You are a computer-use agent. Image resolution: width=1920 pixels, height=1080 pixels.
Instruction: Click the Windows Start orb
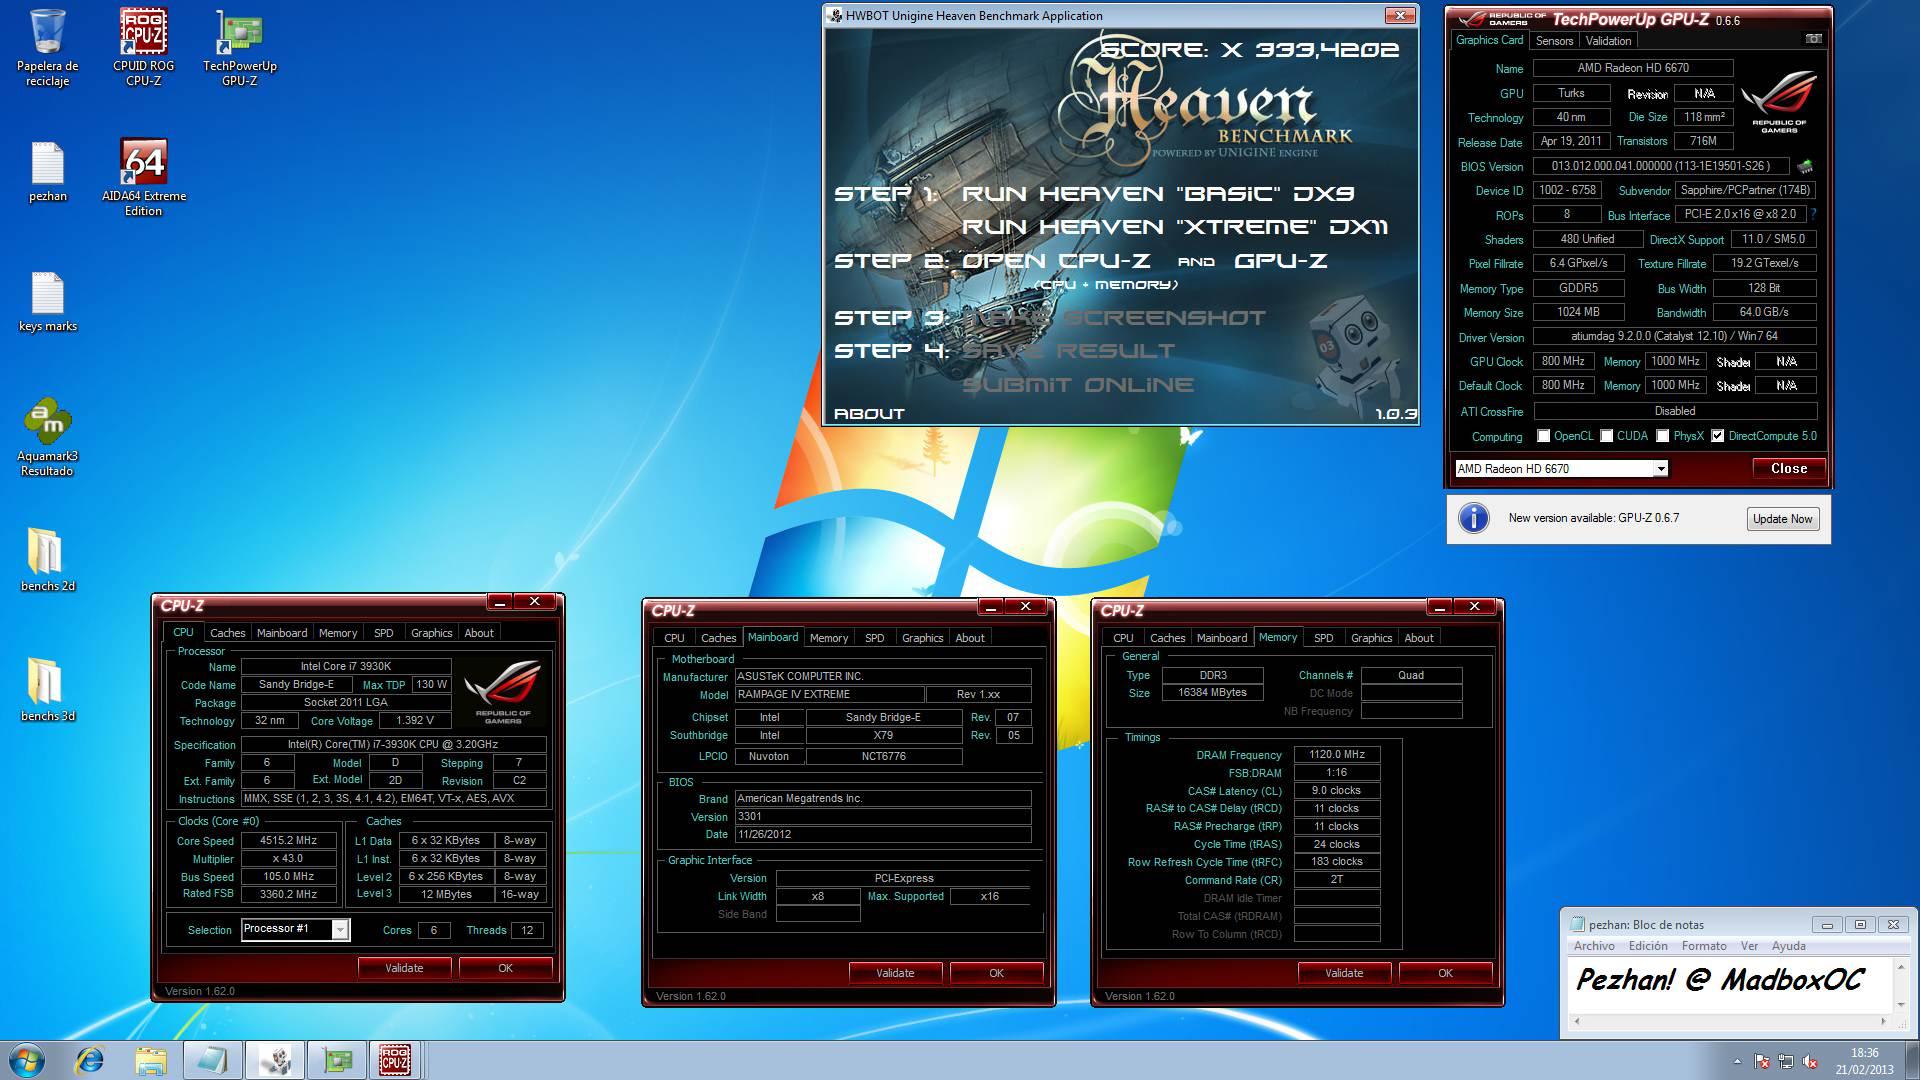coord(27,1060)
